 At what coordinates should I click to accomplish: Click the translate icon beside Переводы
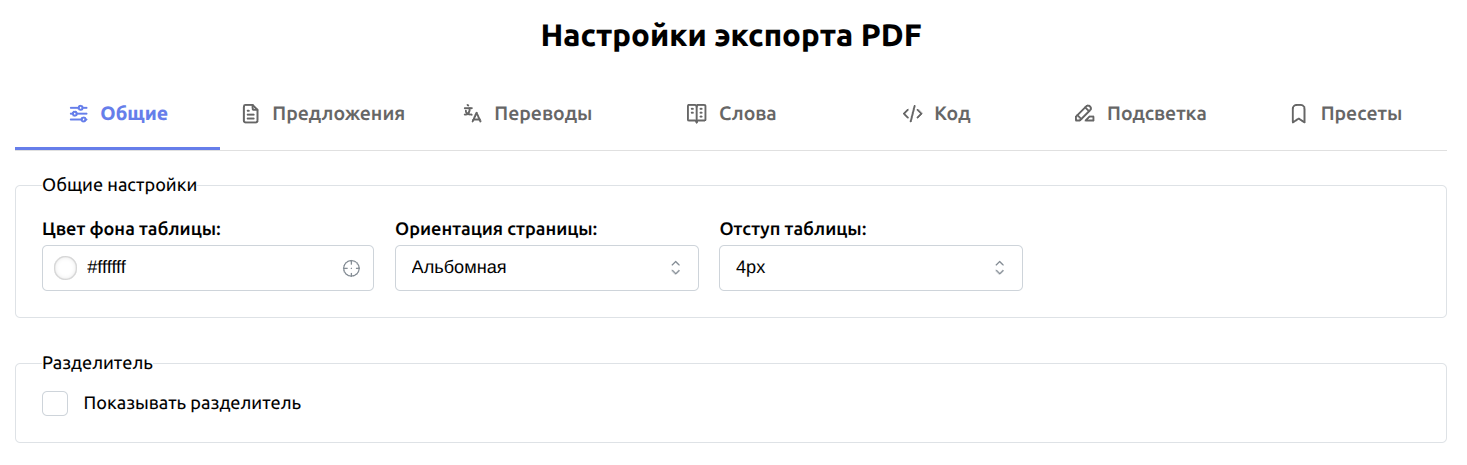click(473, 114)
